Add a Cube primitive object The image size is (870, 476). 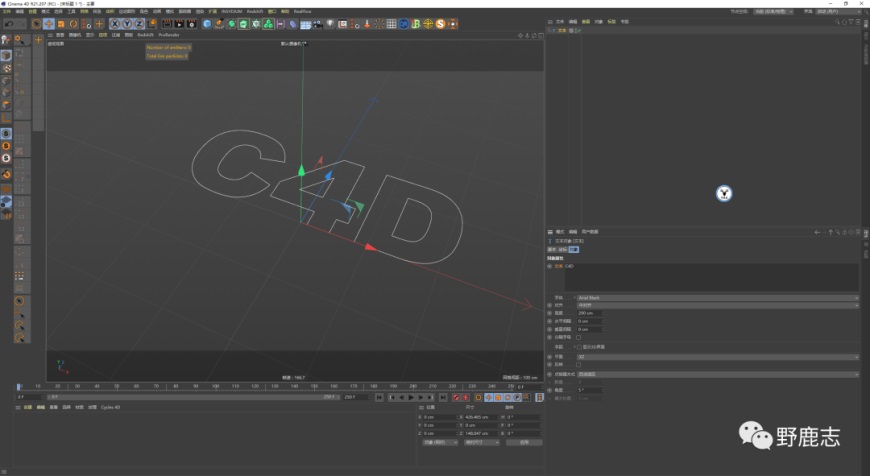(x=207, y=24)
